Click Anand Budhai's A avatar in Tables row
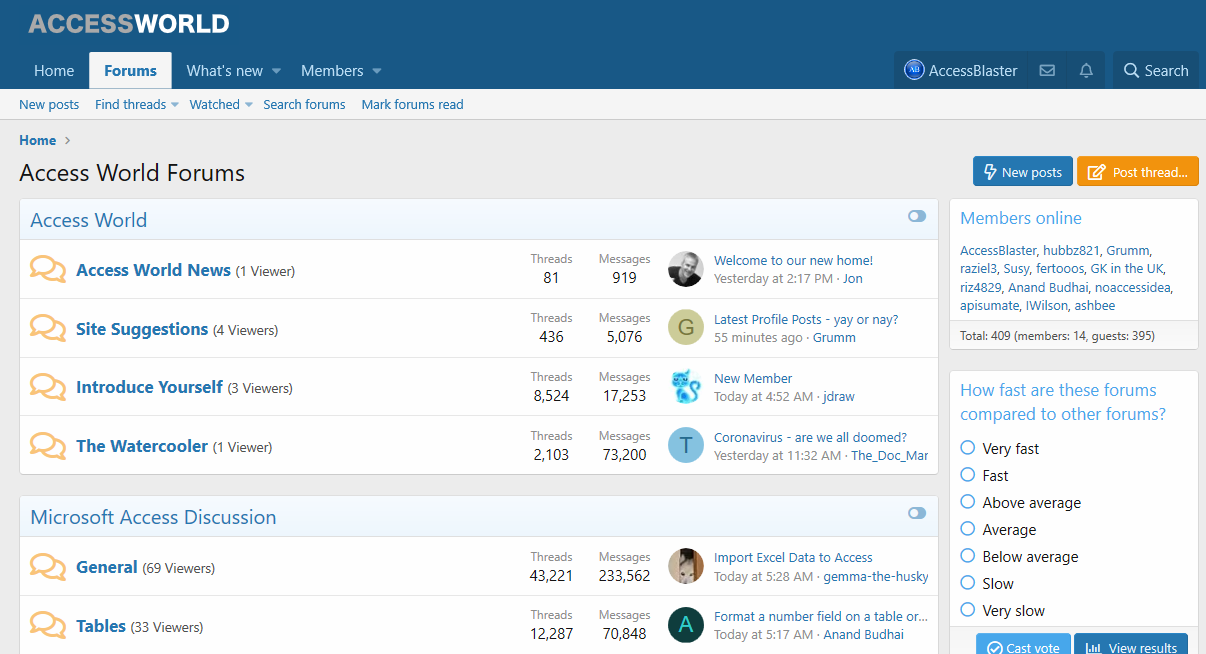1206x654 pixels. (x=686, y=625)
